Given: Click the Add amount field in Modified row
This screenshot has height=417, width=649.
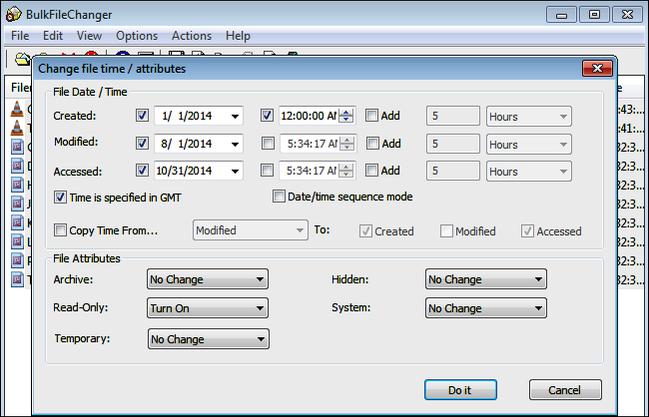Looking at the screenshot, I should [453, 144].
